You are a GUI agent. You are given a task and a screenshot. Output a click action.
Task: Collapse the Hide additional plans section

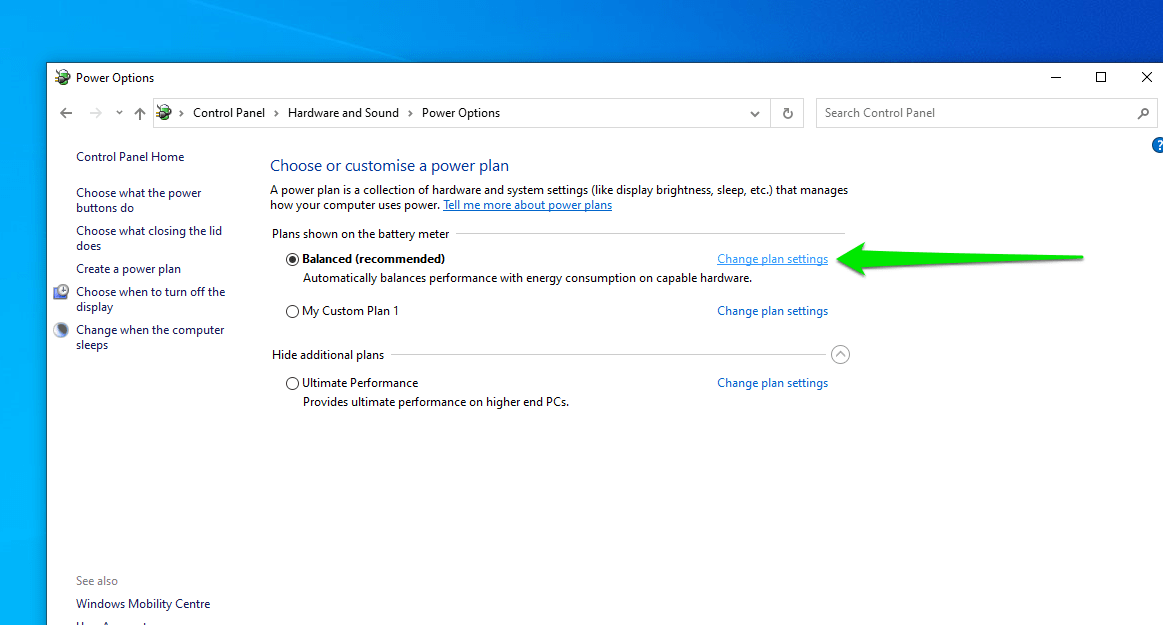[840, 354]
